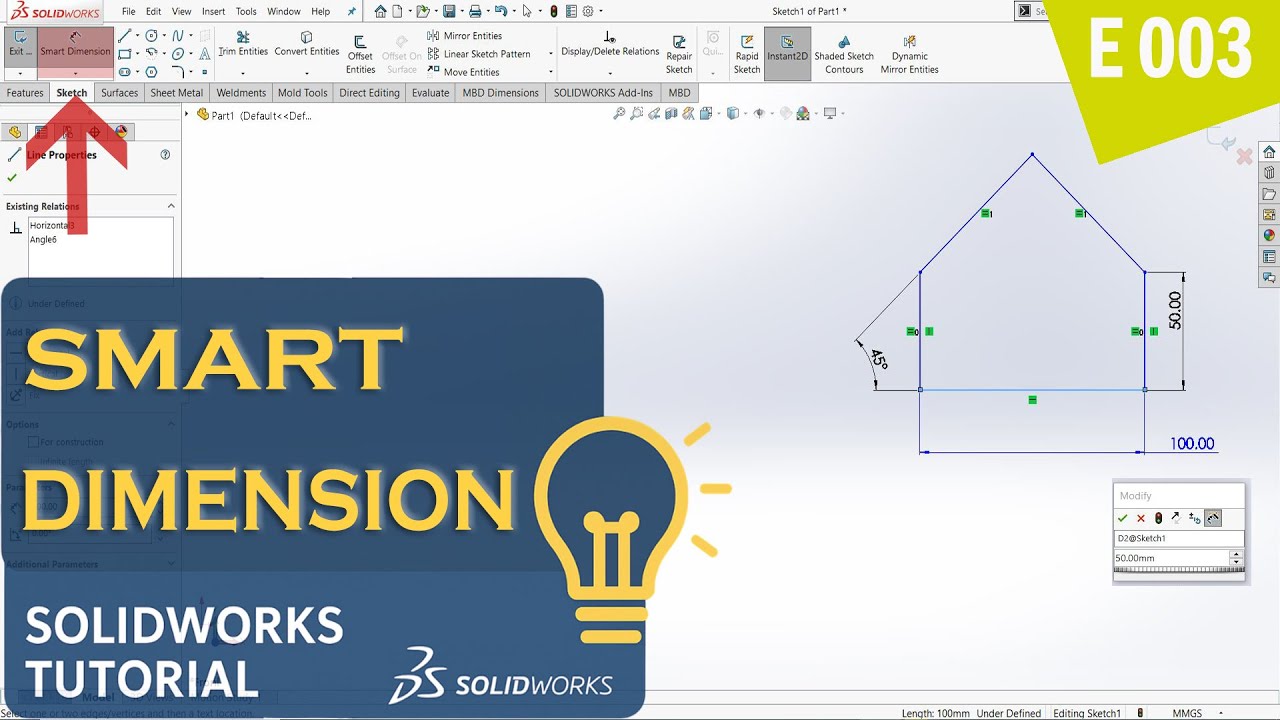Choose the Polygon sketch tool
Screen dimensions: 1280x720
pos(151,72)
